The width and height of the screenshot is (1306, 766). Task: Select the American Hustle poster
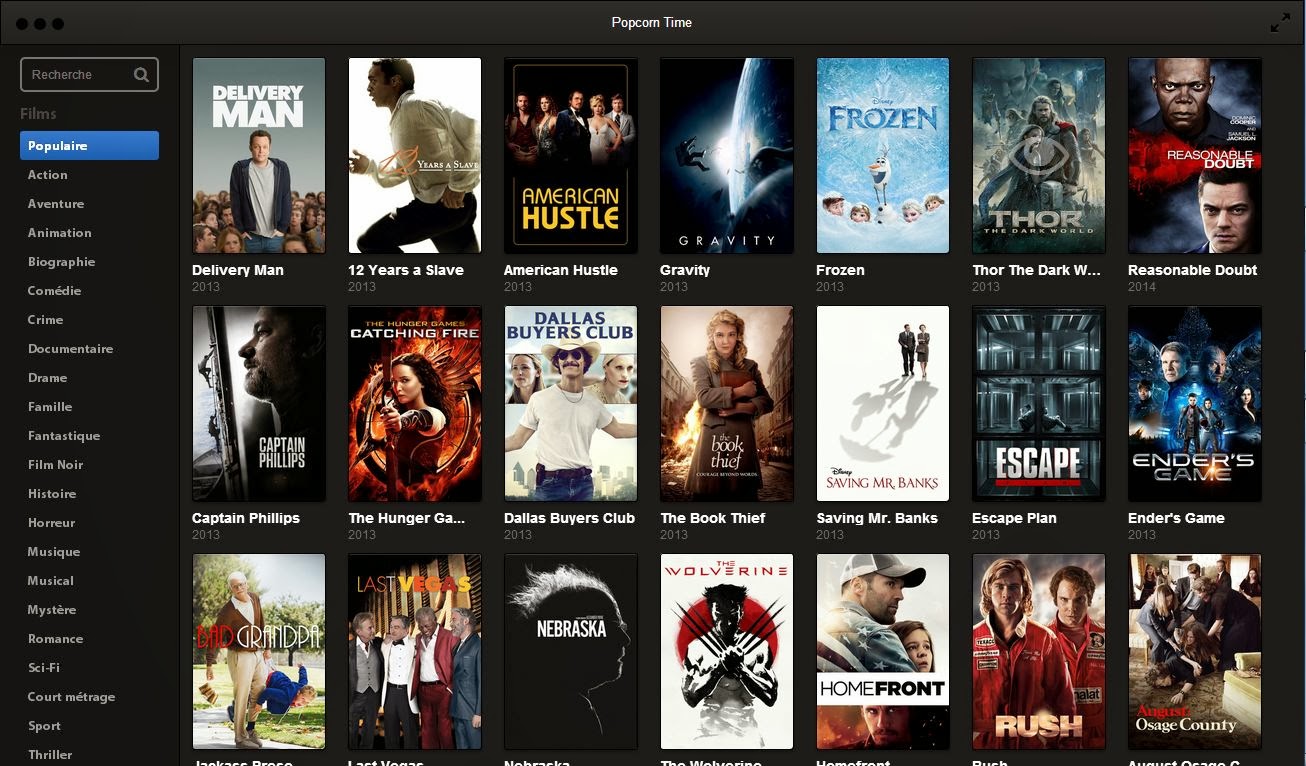[571, 155]
